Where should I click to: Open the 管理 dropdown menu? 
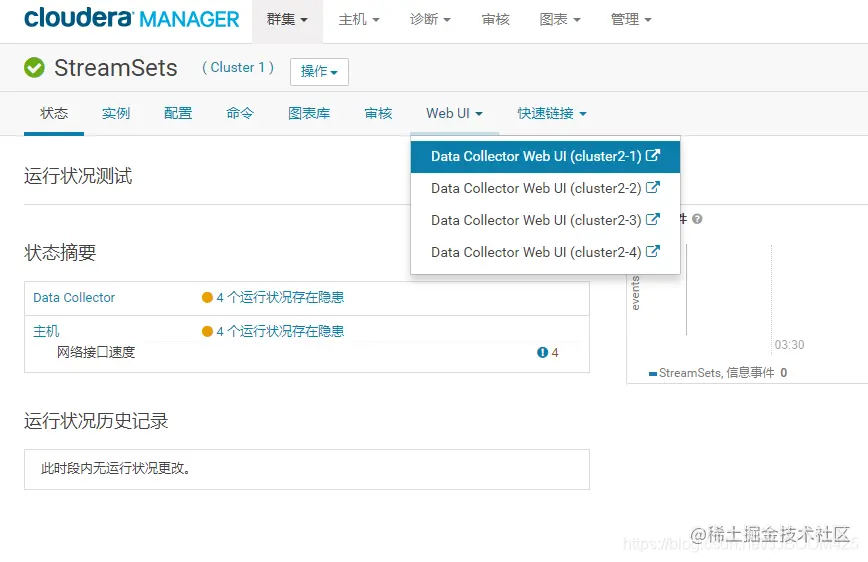pos(631,20)
